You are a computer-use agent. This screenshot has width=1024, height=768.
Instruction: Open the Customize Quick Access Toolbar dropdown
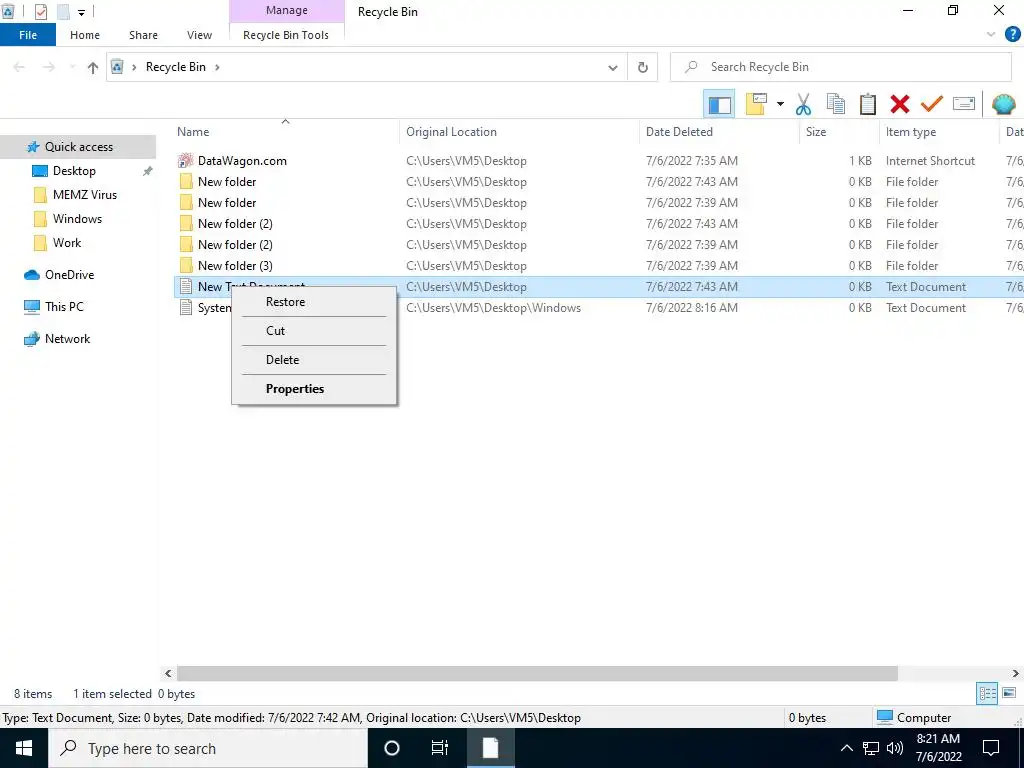[x=82, y=12]
